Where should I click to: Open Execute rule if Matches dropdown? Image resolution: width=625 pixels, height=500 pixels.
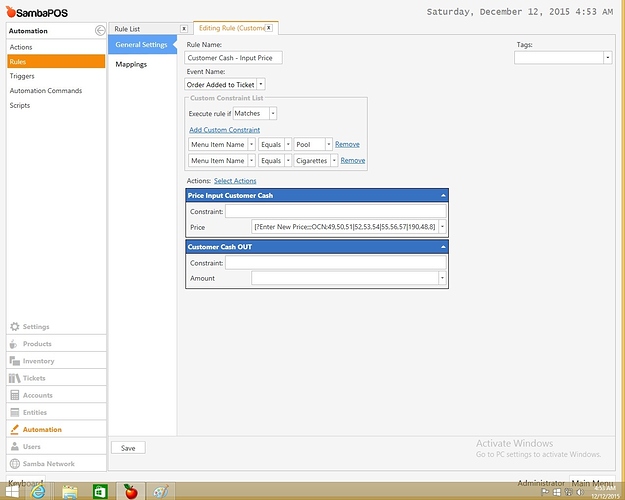[273, 114]
